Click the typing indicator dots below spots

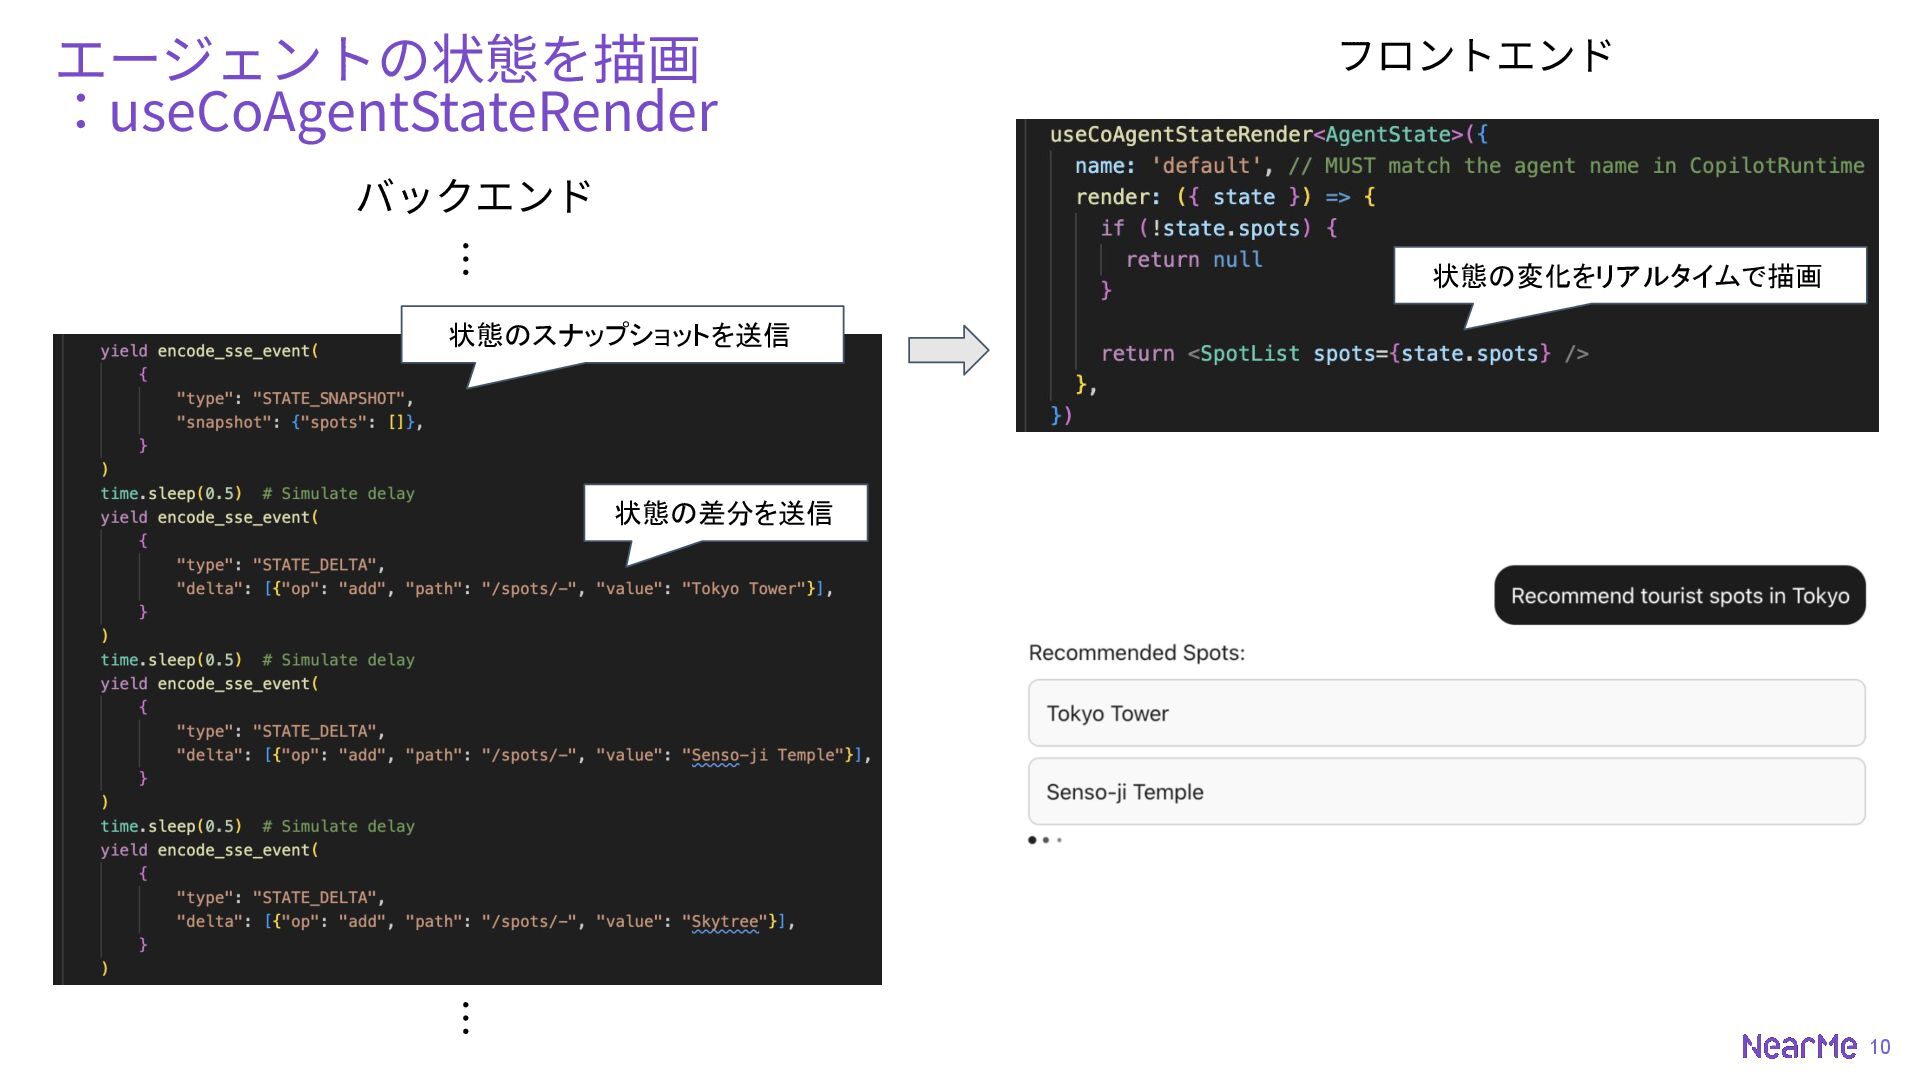pos(1044,840)
